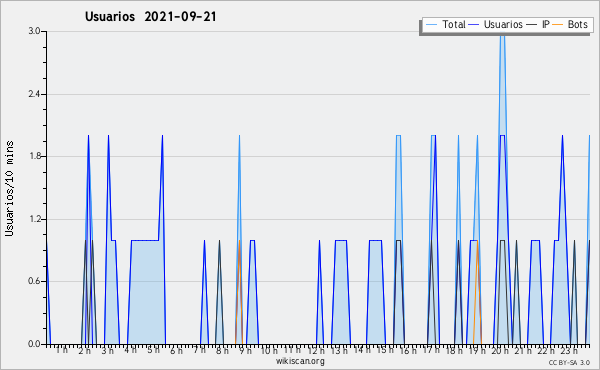Click the chart title 'Usuarios 2021-09-21'
600x370 pixels.
[x=150, y=16]
